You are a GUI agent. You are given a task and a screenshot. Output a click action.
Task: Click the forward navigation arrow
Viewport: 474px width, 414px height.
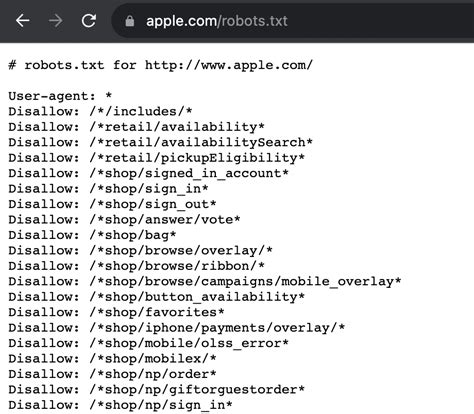[x=55, y=21]
